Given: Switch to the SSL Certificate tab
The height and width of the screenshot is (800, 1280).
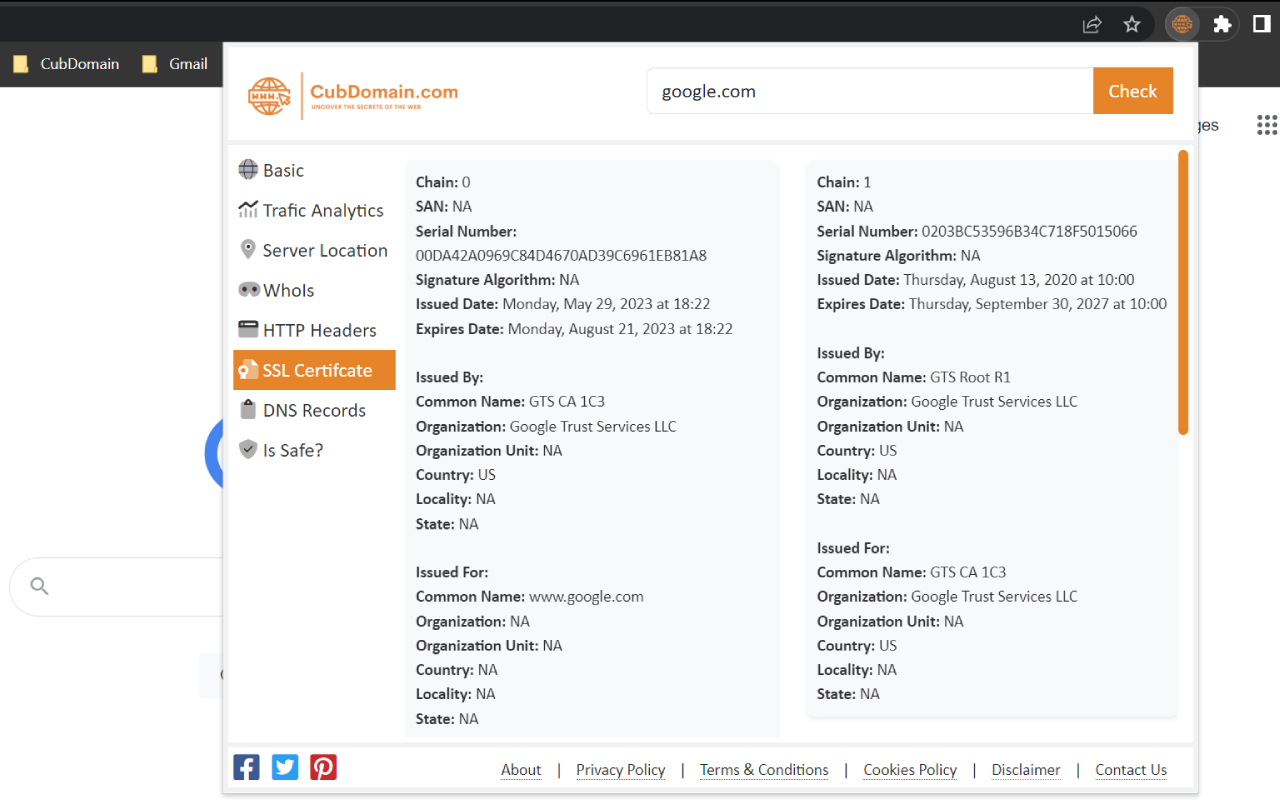Looking at the screenshot, I should 314,370.
